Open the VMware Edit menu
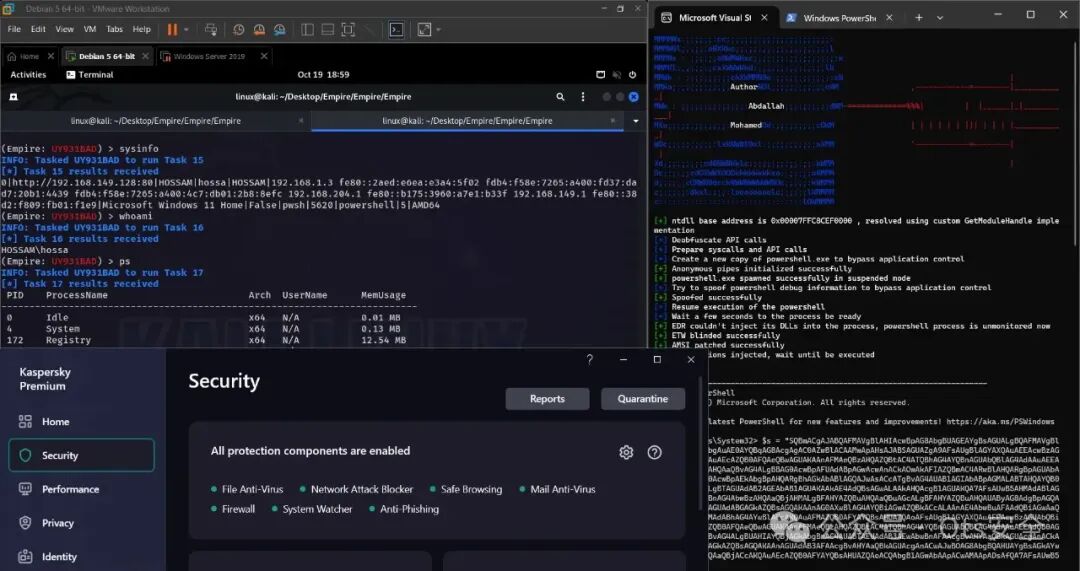 tap(39, 30)
